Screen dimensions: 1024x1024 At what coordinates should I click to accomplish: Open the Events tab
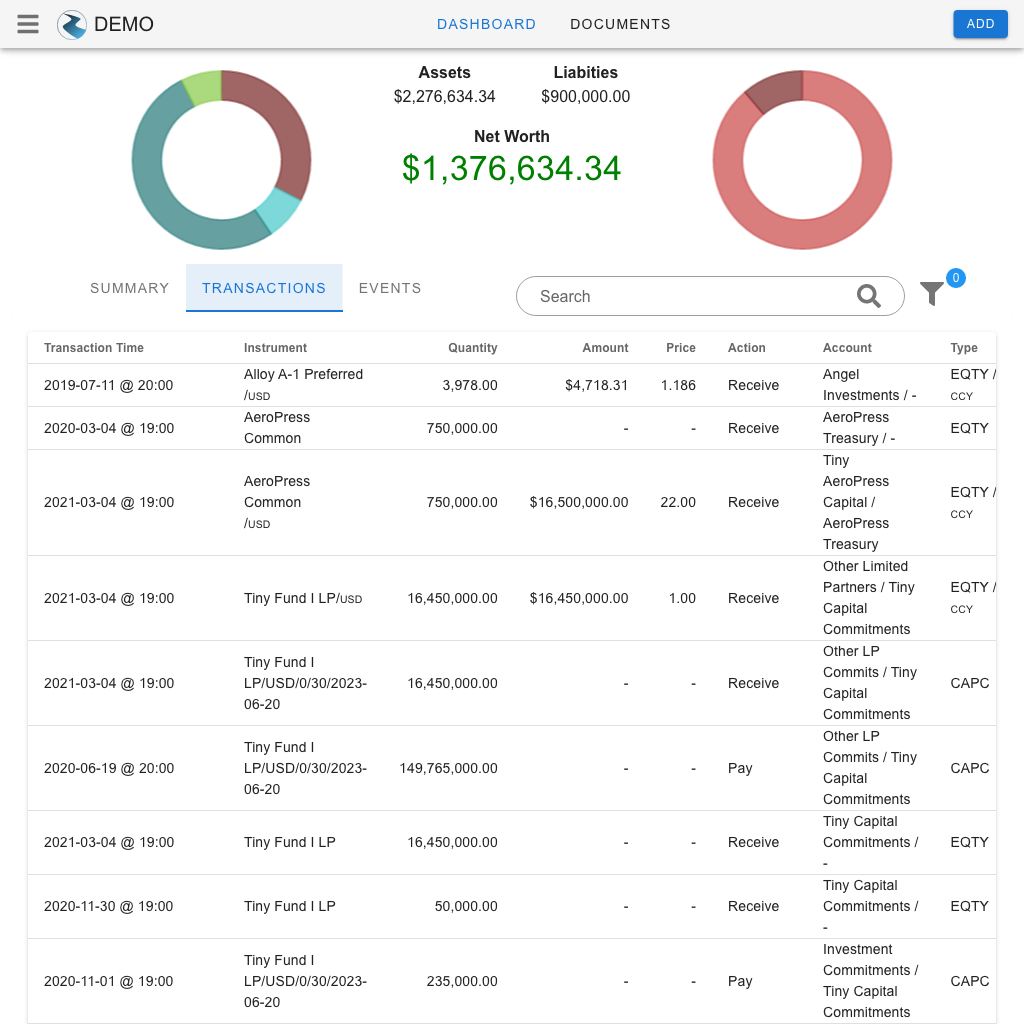[390, 288]
